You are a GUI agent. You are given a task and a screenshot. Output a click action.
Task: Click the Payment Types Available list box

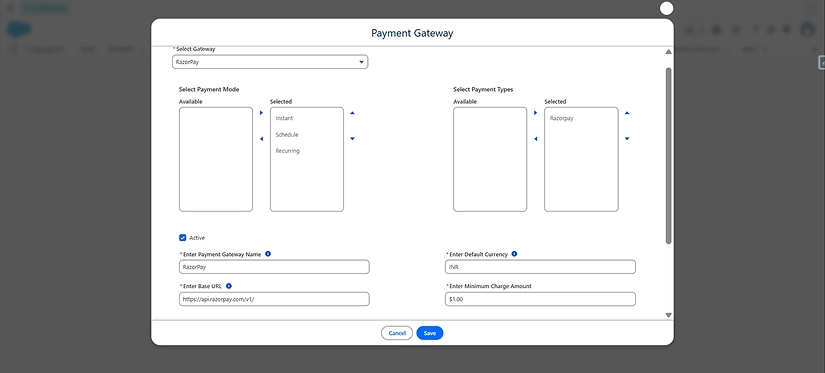[x=490, y=159]
